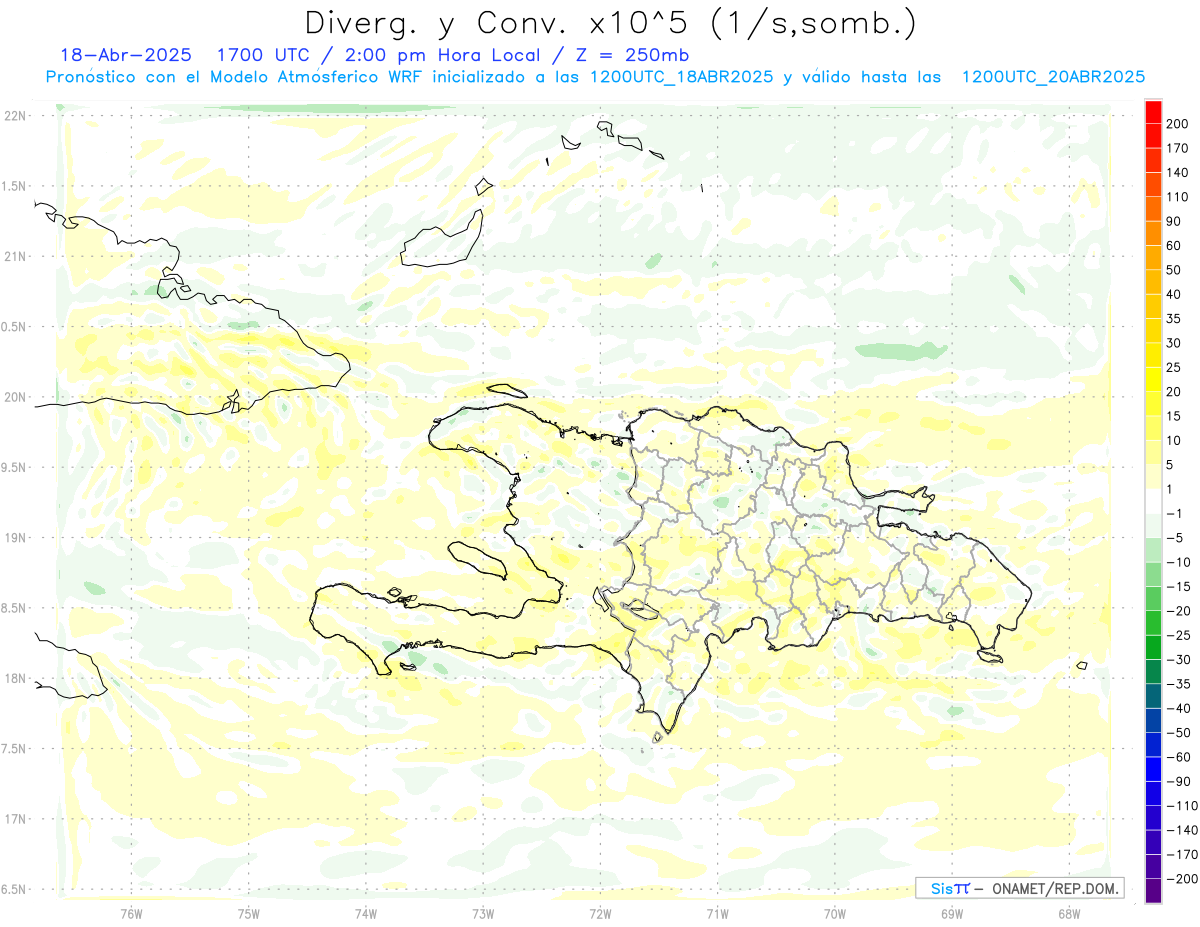Click the colorbar value '-110'

coord(1180,806)
